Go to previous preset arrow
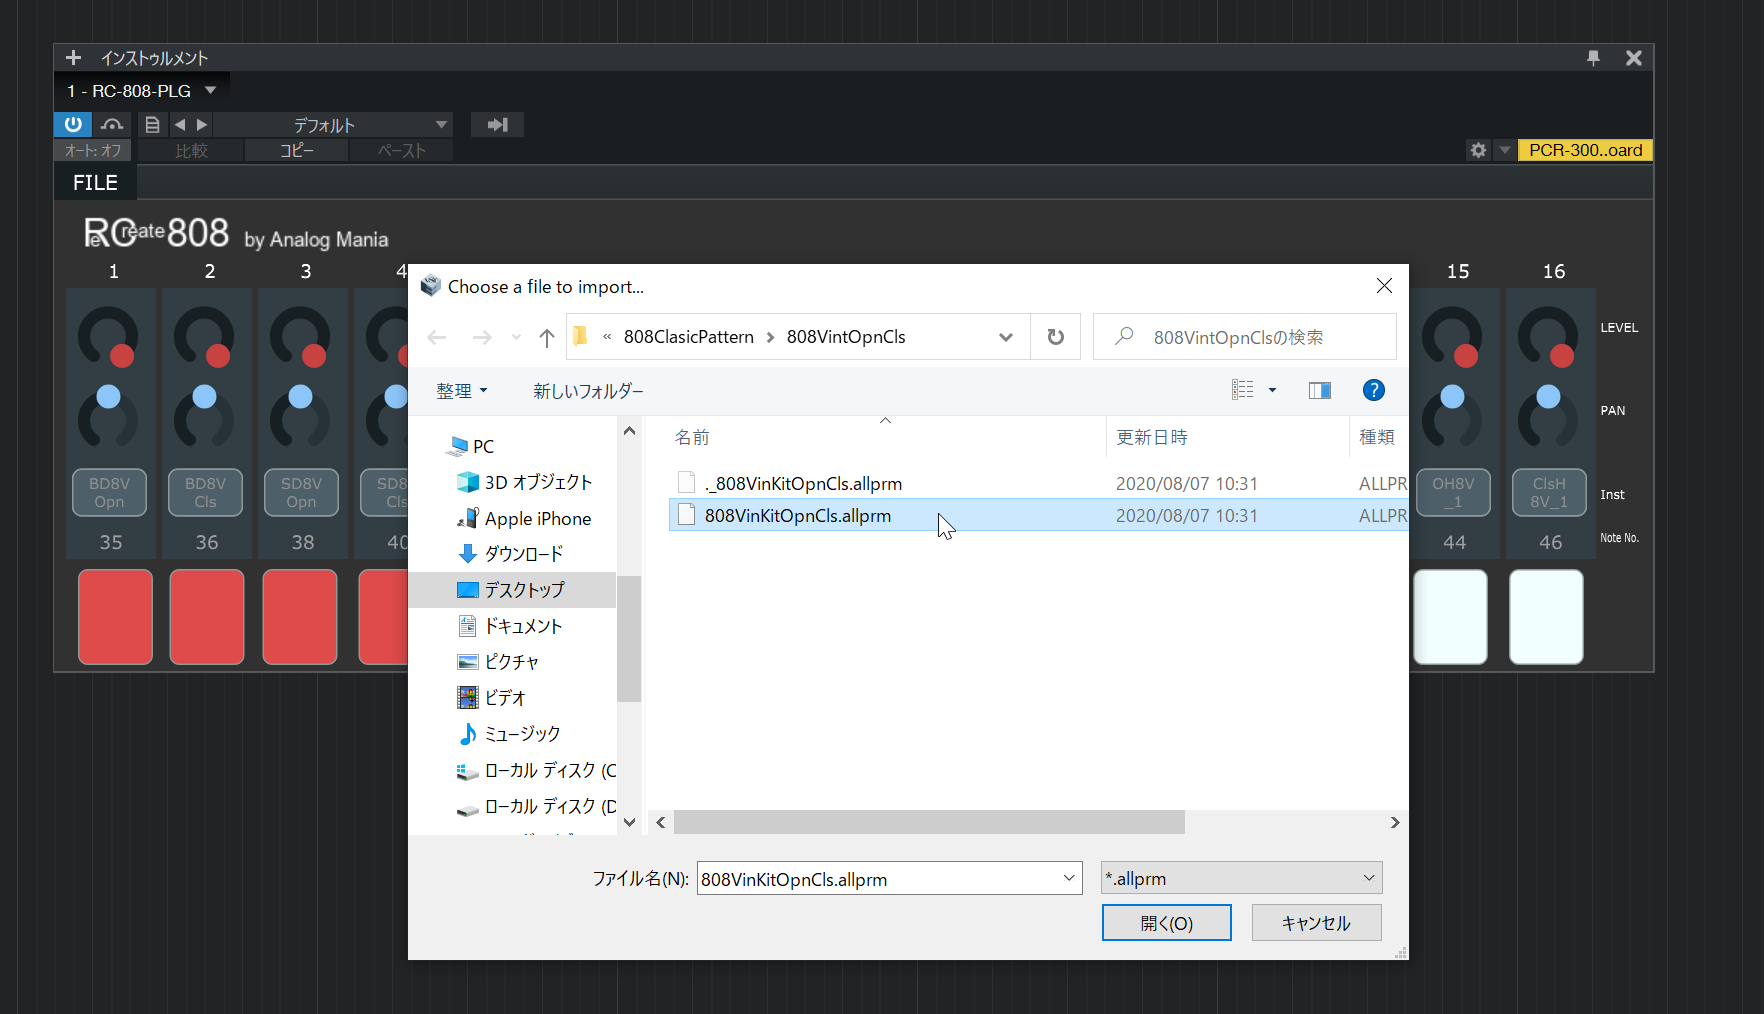The image size is (1764, 1014). (x=180, y=124)
